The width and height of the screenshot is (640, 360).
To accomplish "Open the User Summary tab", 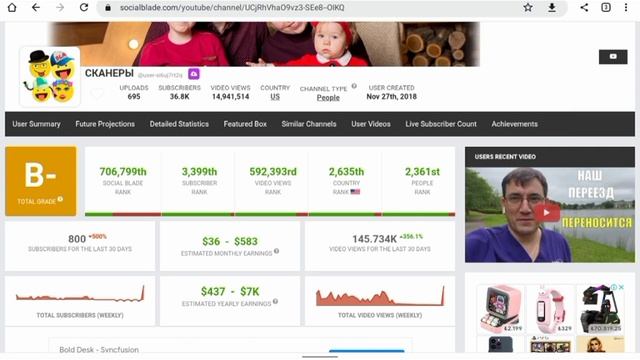I will point(36,124).
